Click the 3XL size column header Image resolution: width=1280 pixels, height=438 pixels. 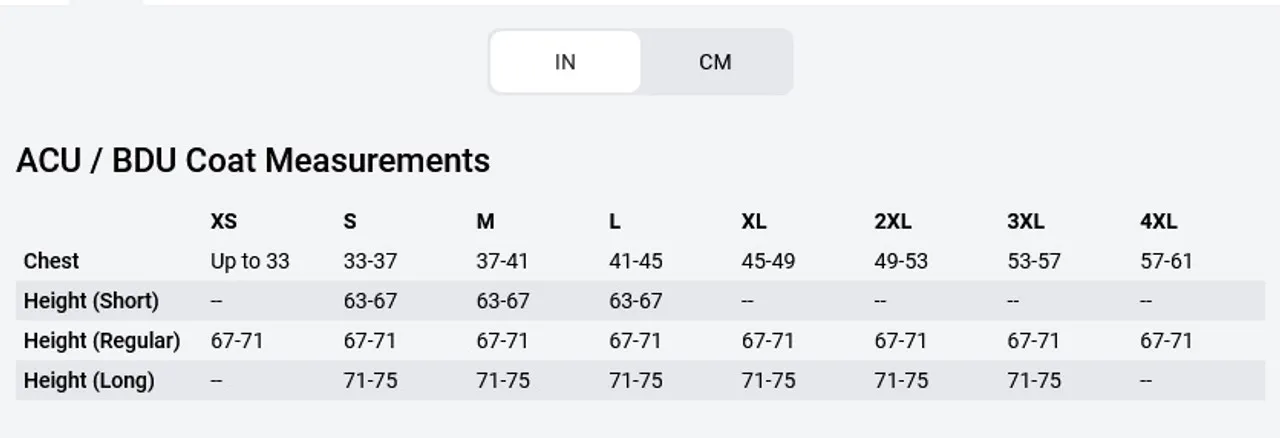(1026, 221)
